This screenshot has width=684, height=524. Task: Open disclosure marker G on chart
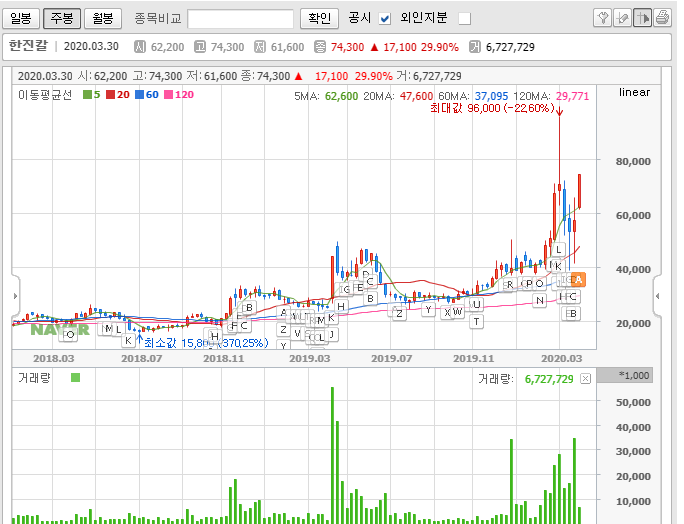(x=347, y=289)
